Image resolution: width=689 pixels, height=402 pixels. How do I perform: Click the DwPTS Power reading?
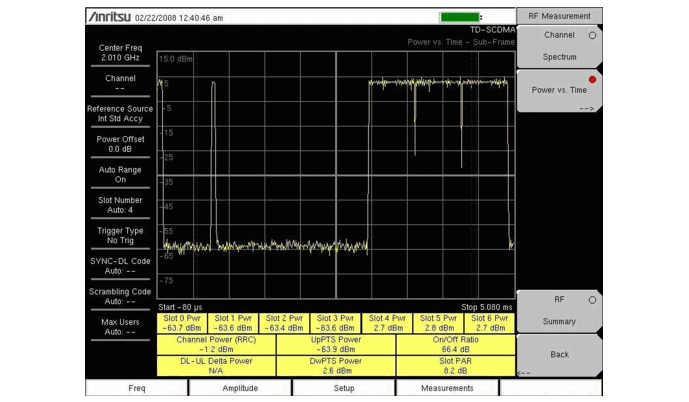(336, 366)
